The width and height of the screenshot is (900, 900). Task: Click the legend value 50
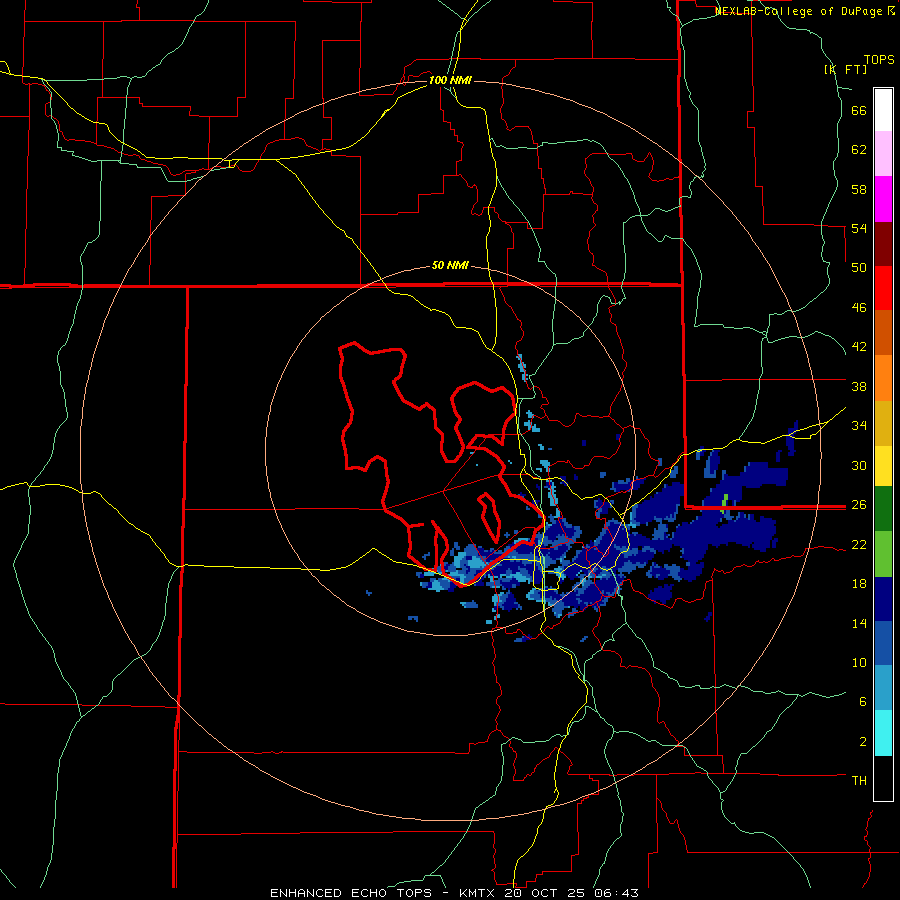[859, 267]
